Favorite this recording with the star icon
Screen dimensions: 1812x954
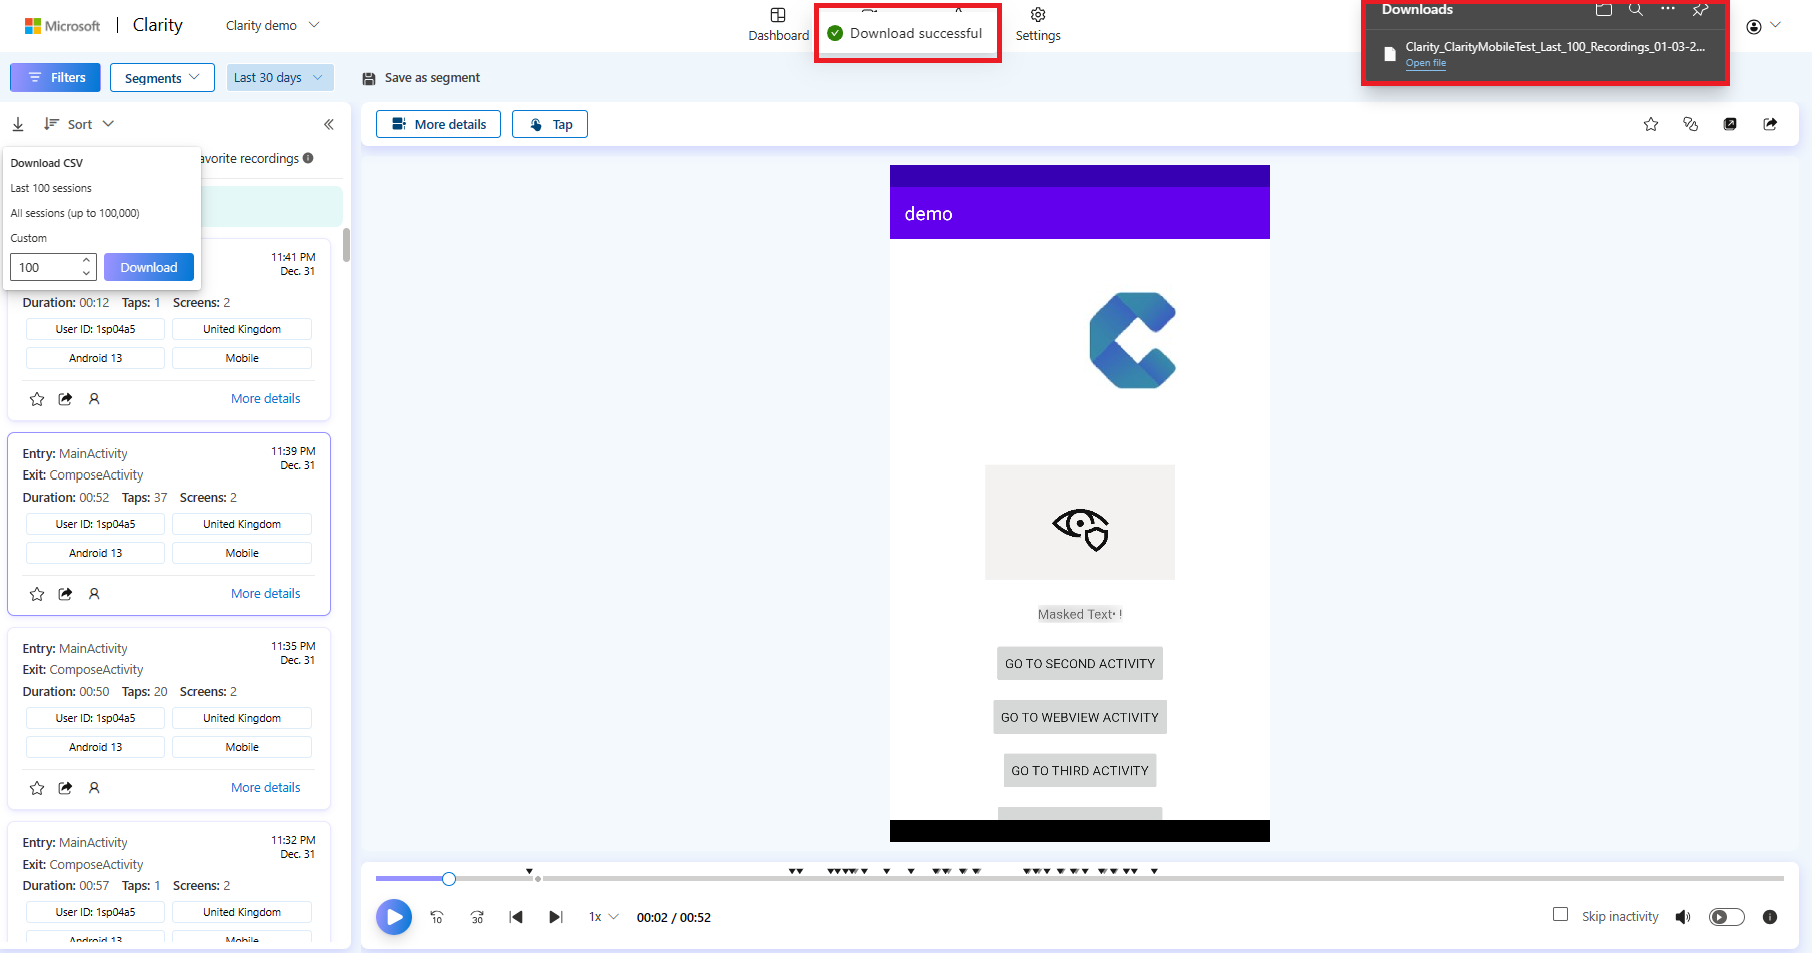[1651, 124]
